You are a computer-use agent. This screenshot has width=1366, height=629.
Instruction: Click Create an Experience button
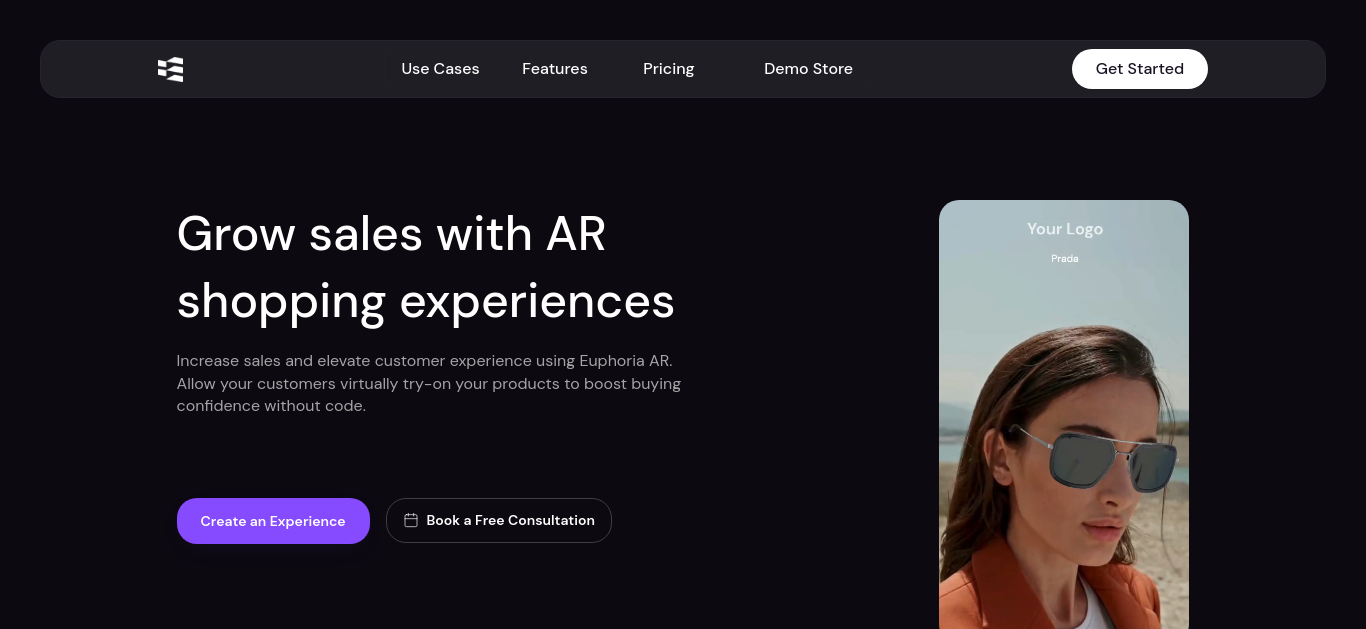tap(273, 521)
